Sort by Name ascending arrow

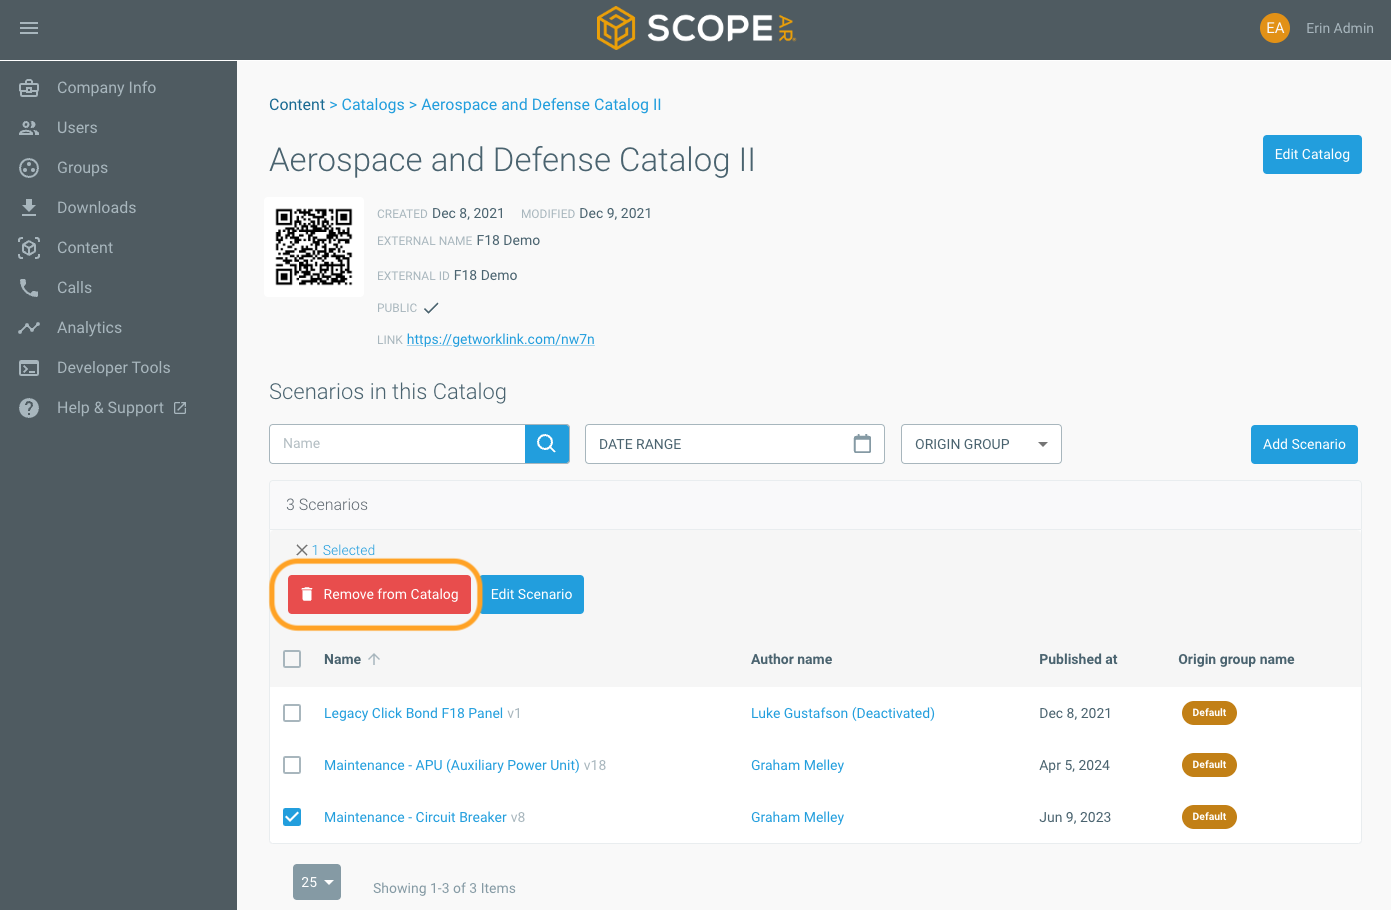pos(374,659)
